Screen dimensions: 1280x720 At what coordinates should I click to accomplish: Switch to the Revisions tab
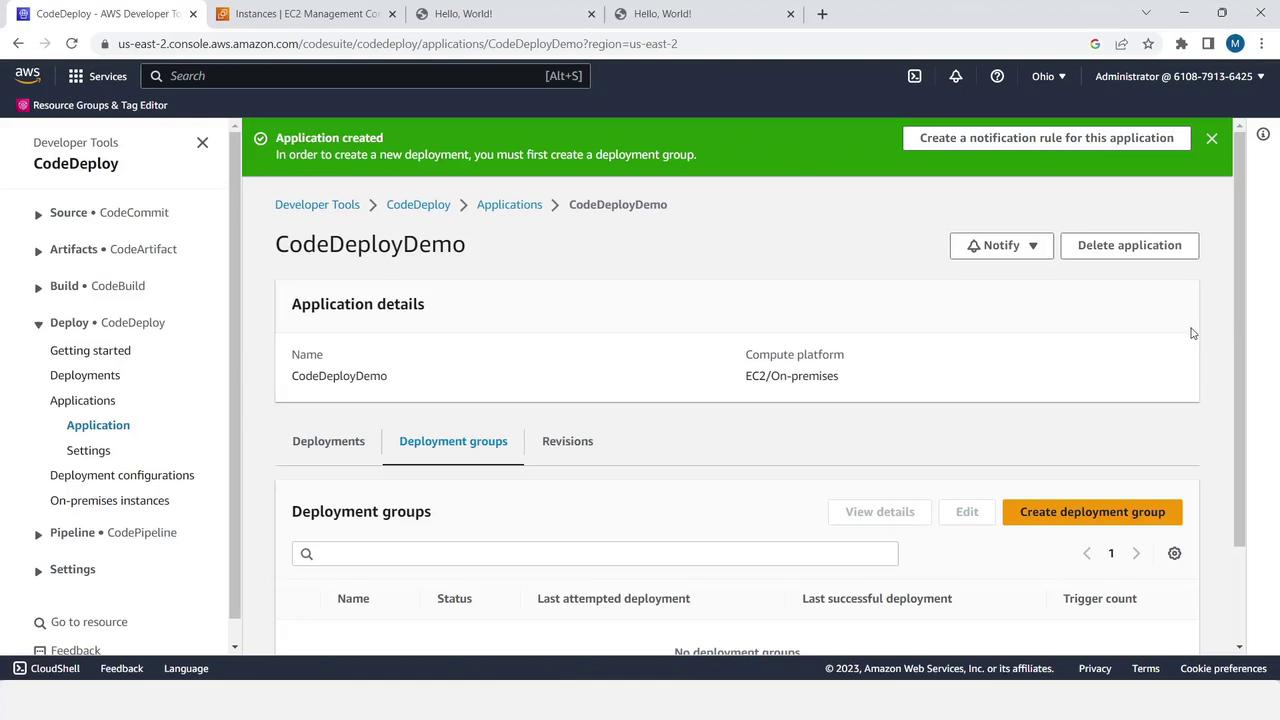[x=567, y=441]
